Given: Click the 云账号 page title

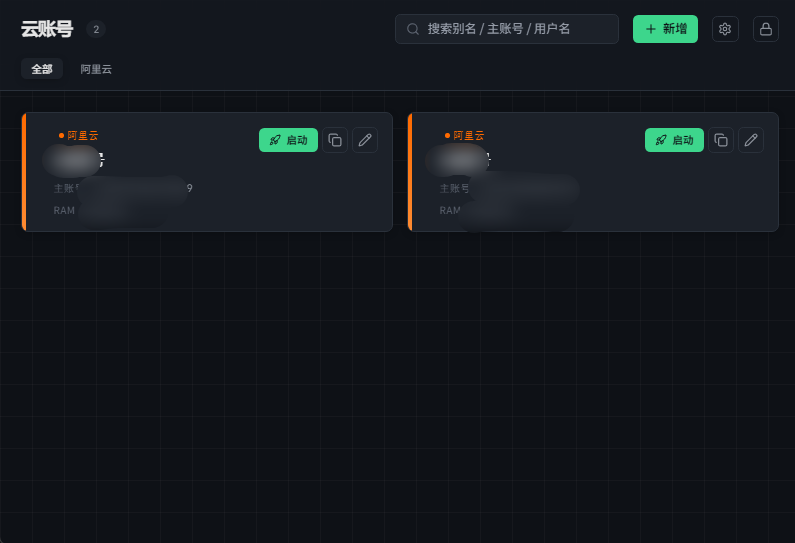Looking at the screenshot, I should 47,29.
